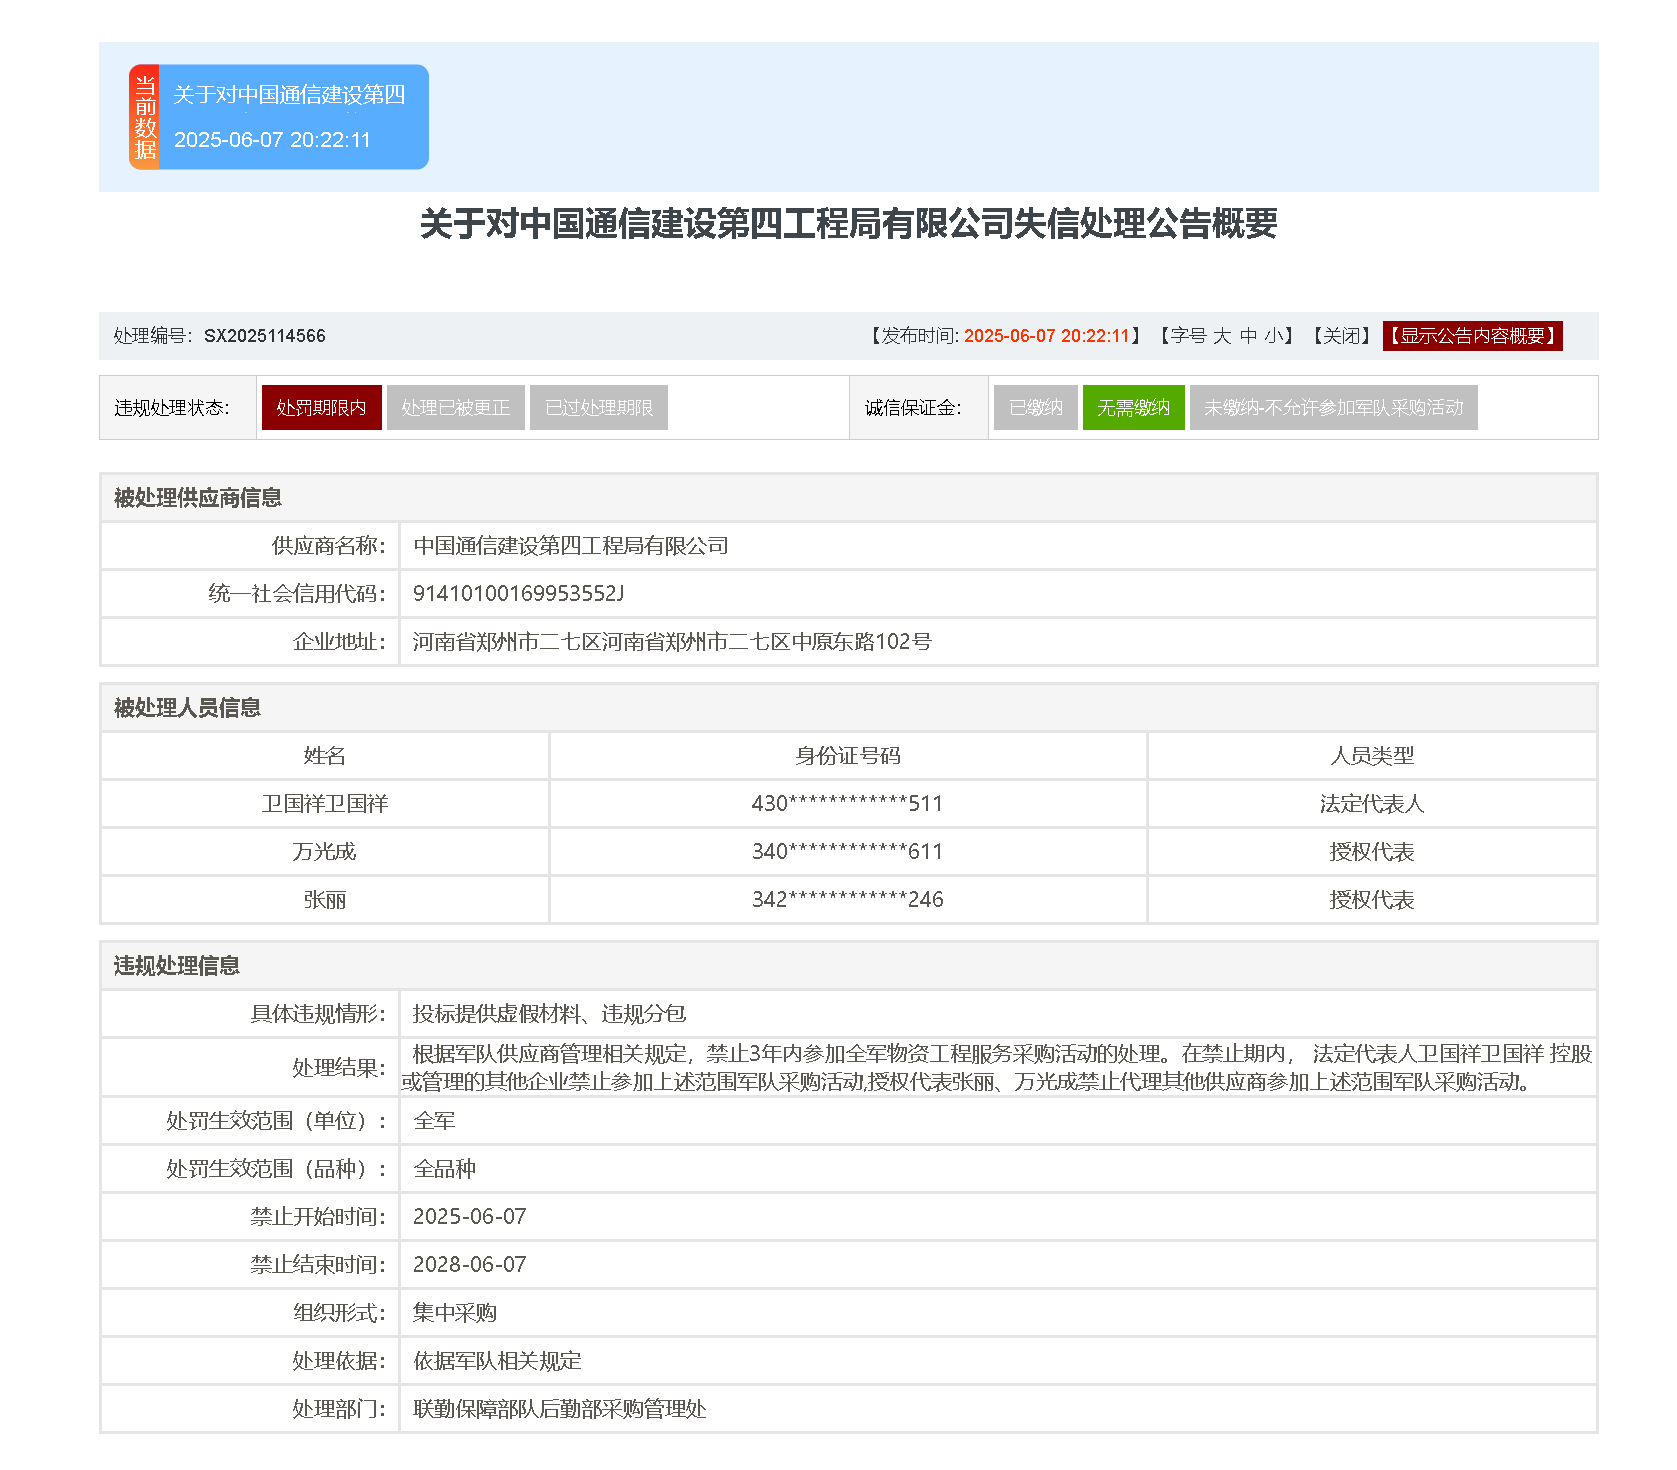Set font size to 大
This screenshot has height=1470, width=1677.
1222,336
